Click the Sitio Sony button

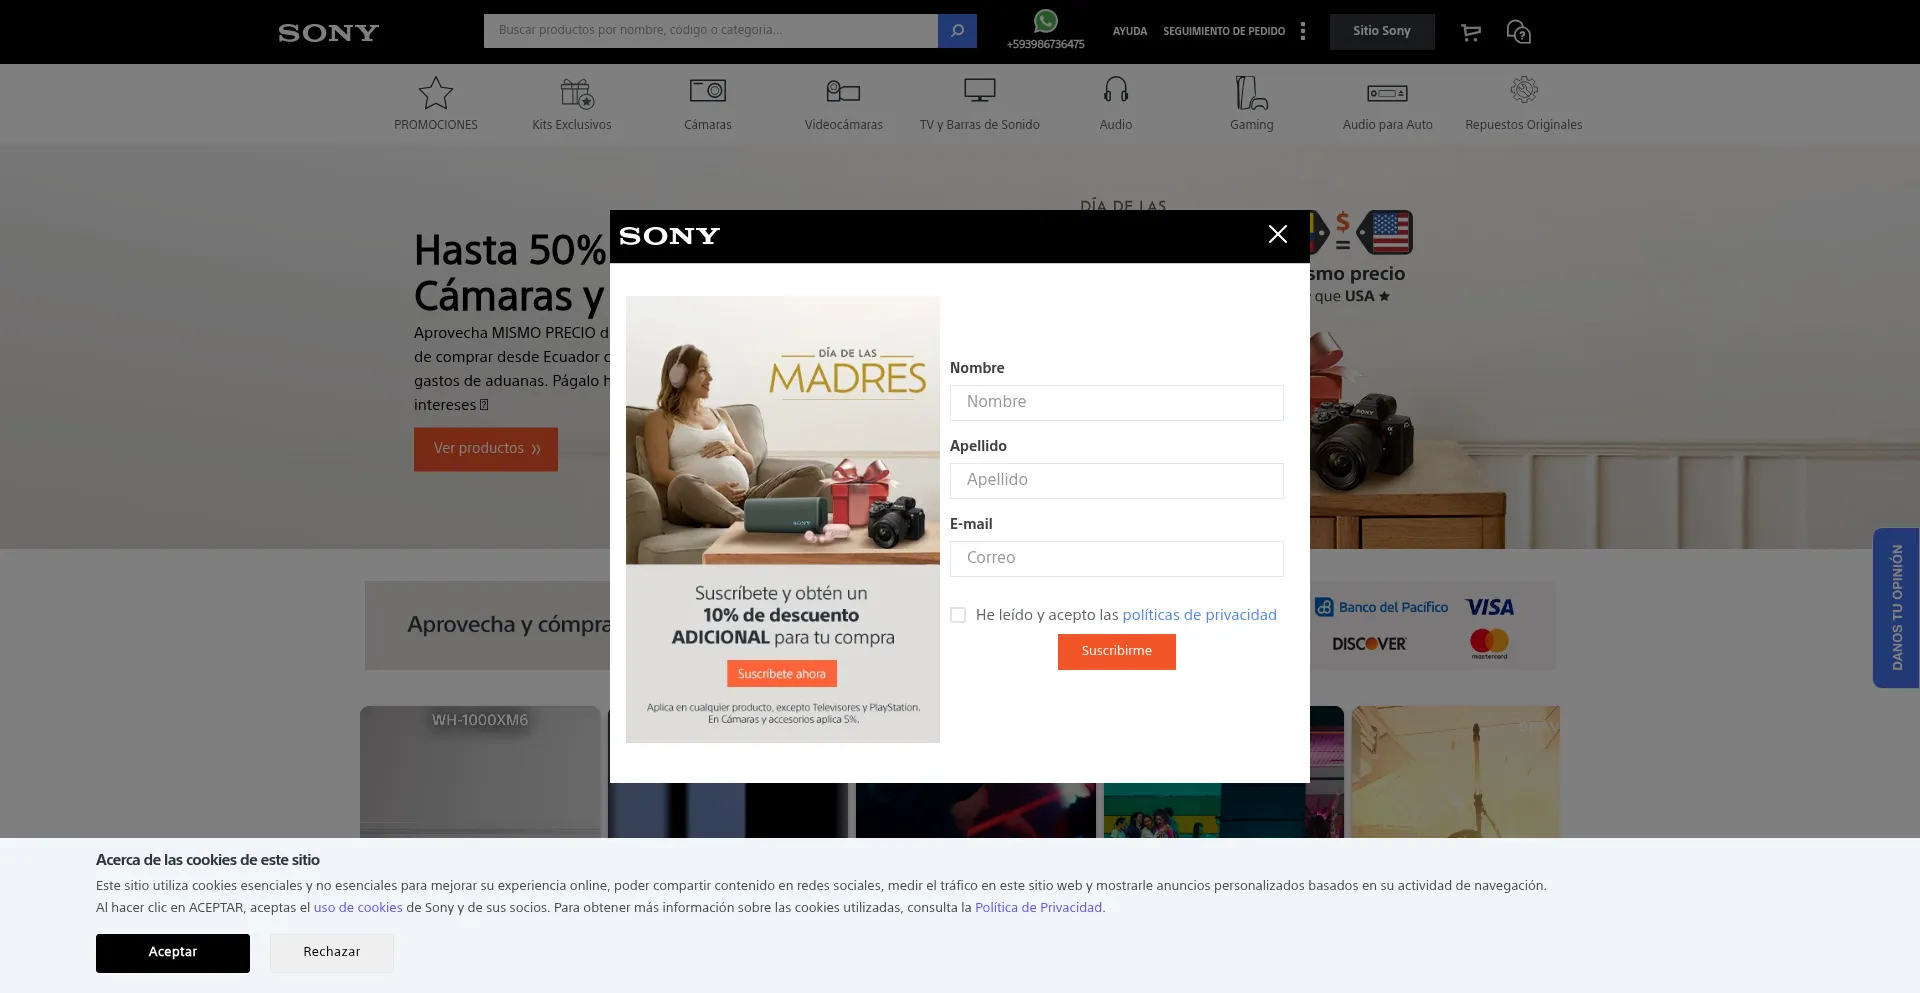click(x=1382, y=32)
